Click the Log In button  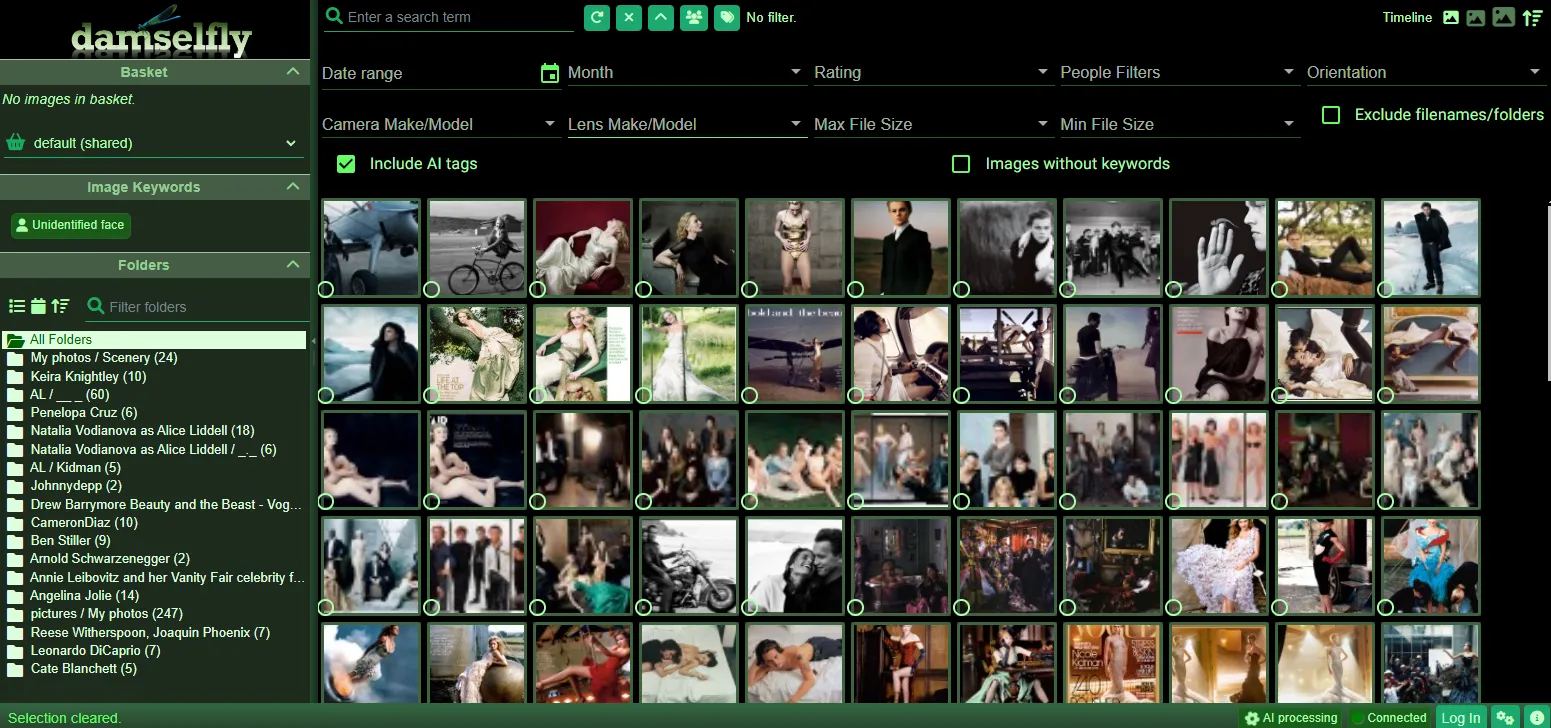coord(1460,717)
